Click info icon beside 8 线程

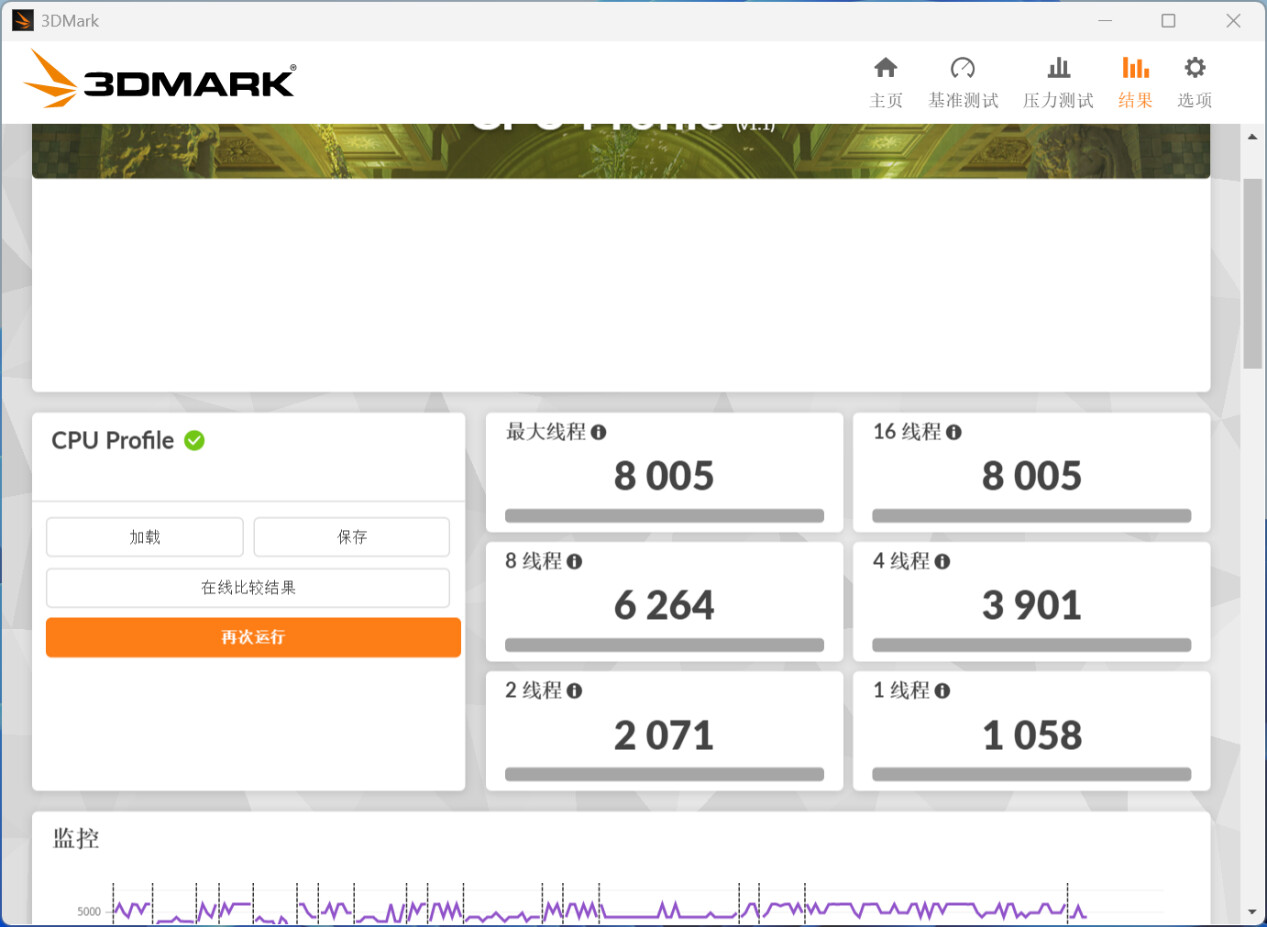point(574,562)
